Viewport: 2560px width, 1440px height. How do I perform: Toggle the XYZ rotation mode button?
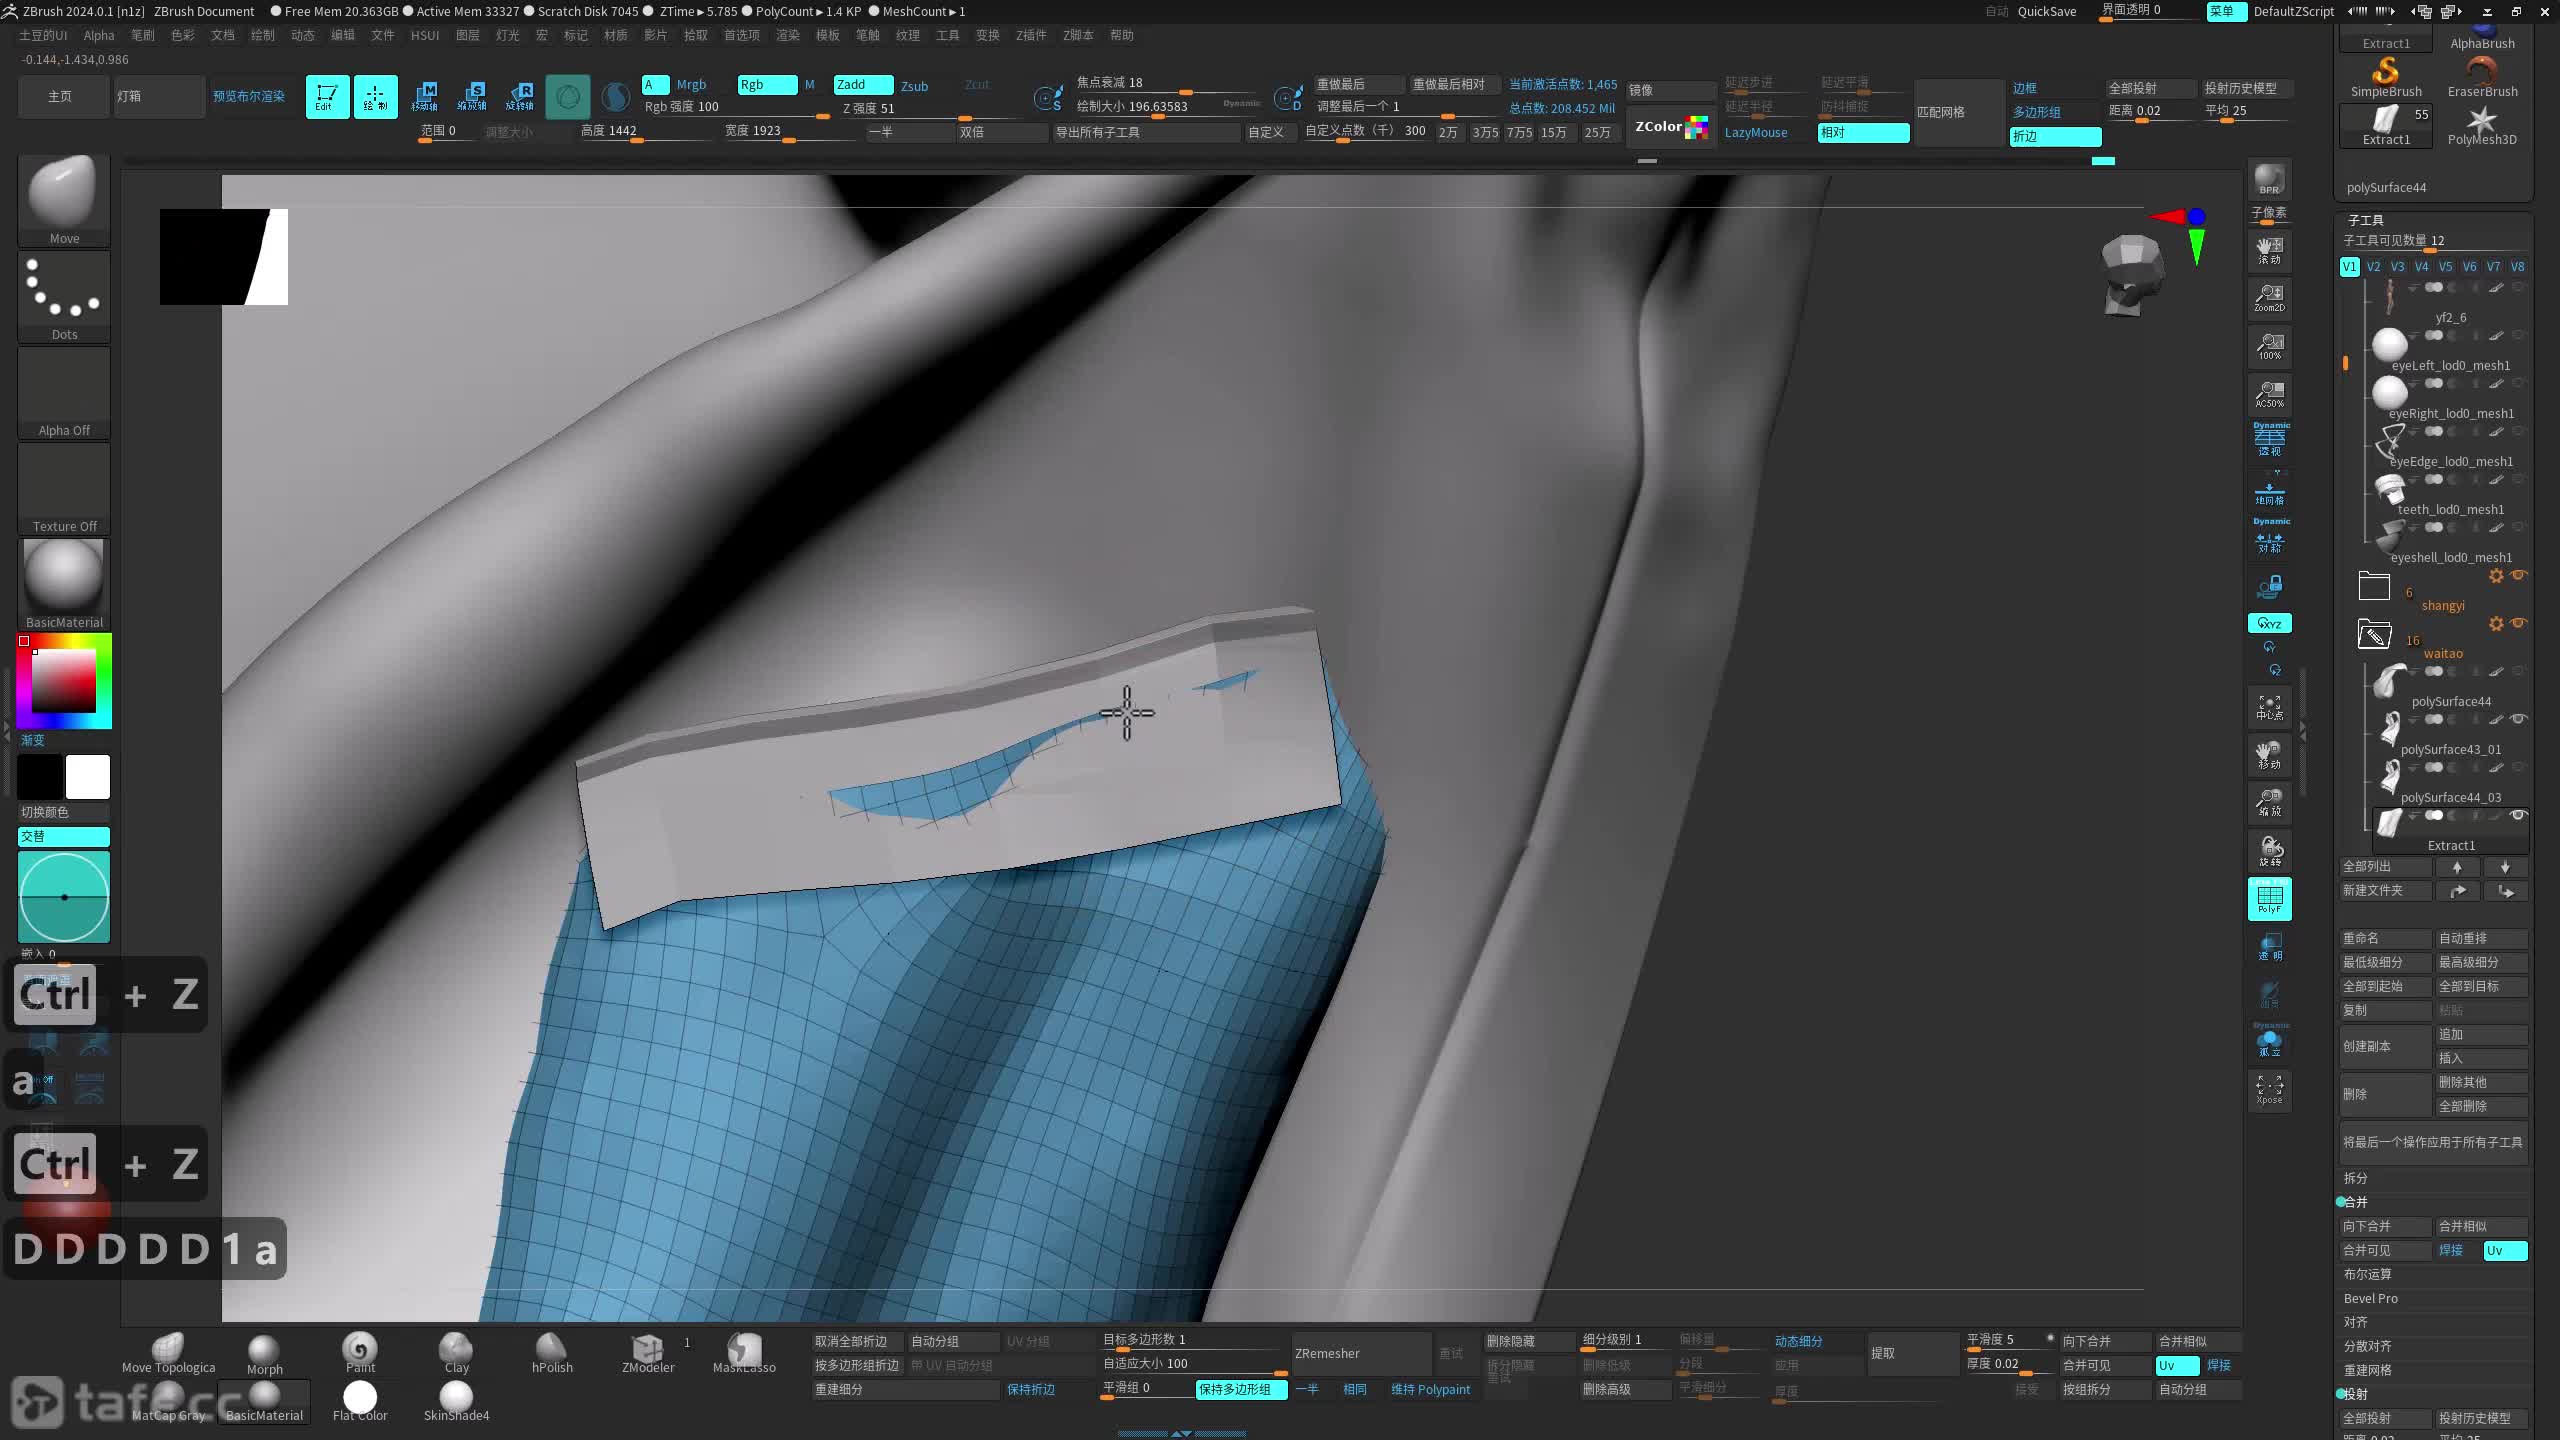(x=2269, y=623)
